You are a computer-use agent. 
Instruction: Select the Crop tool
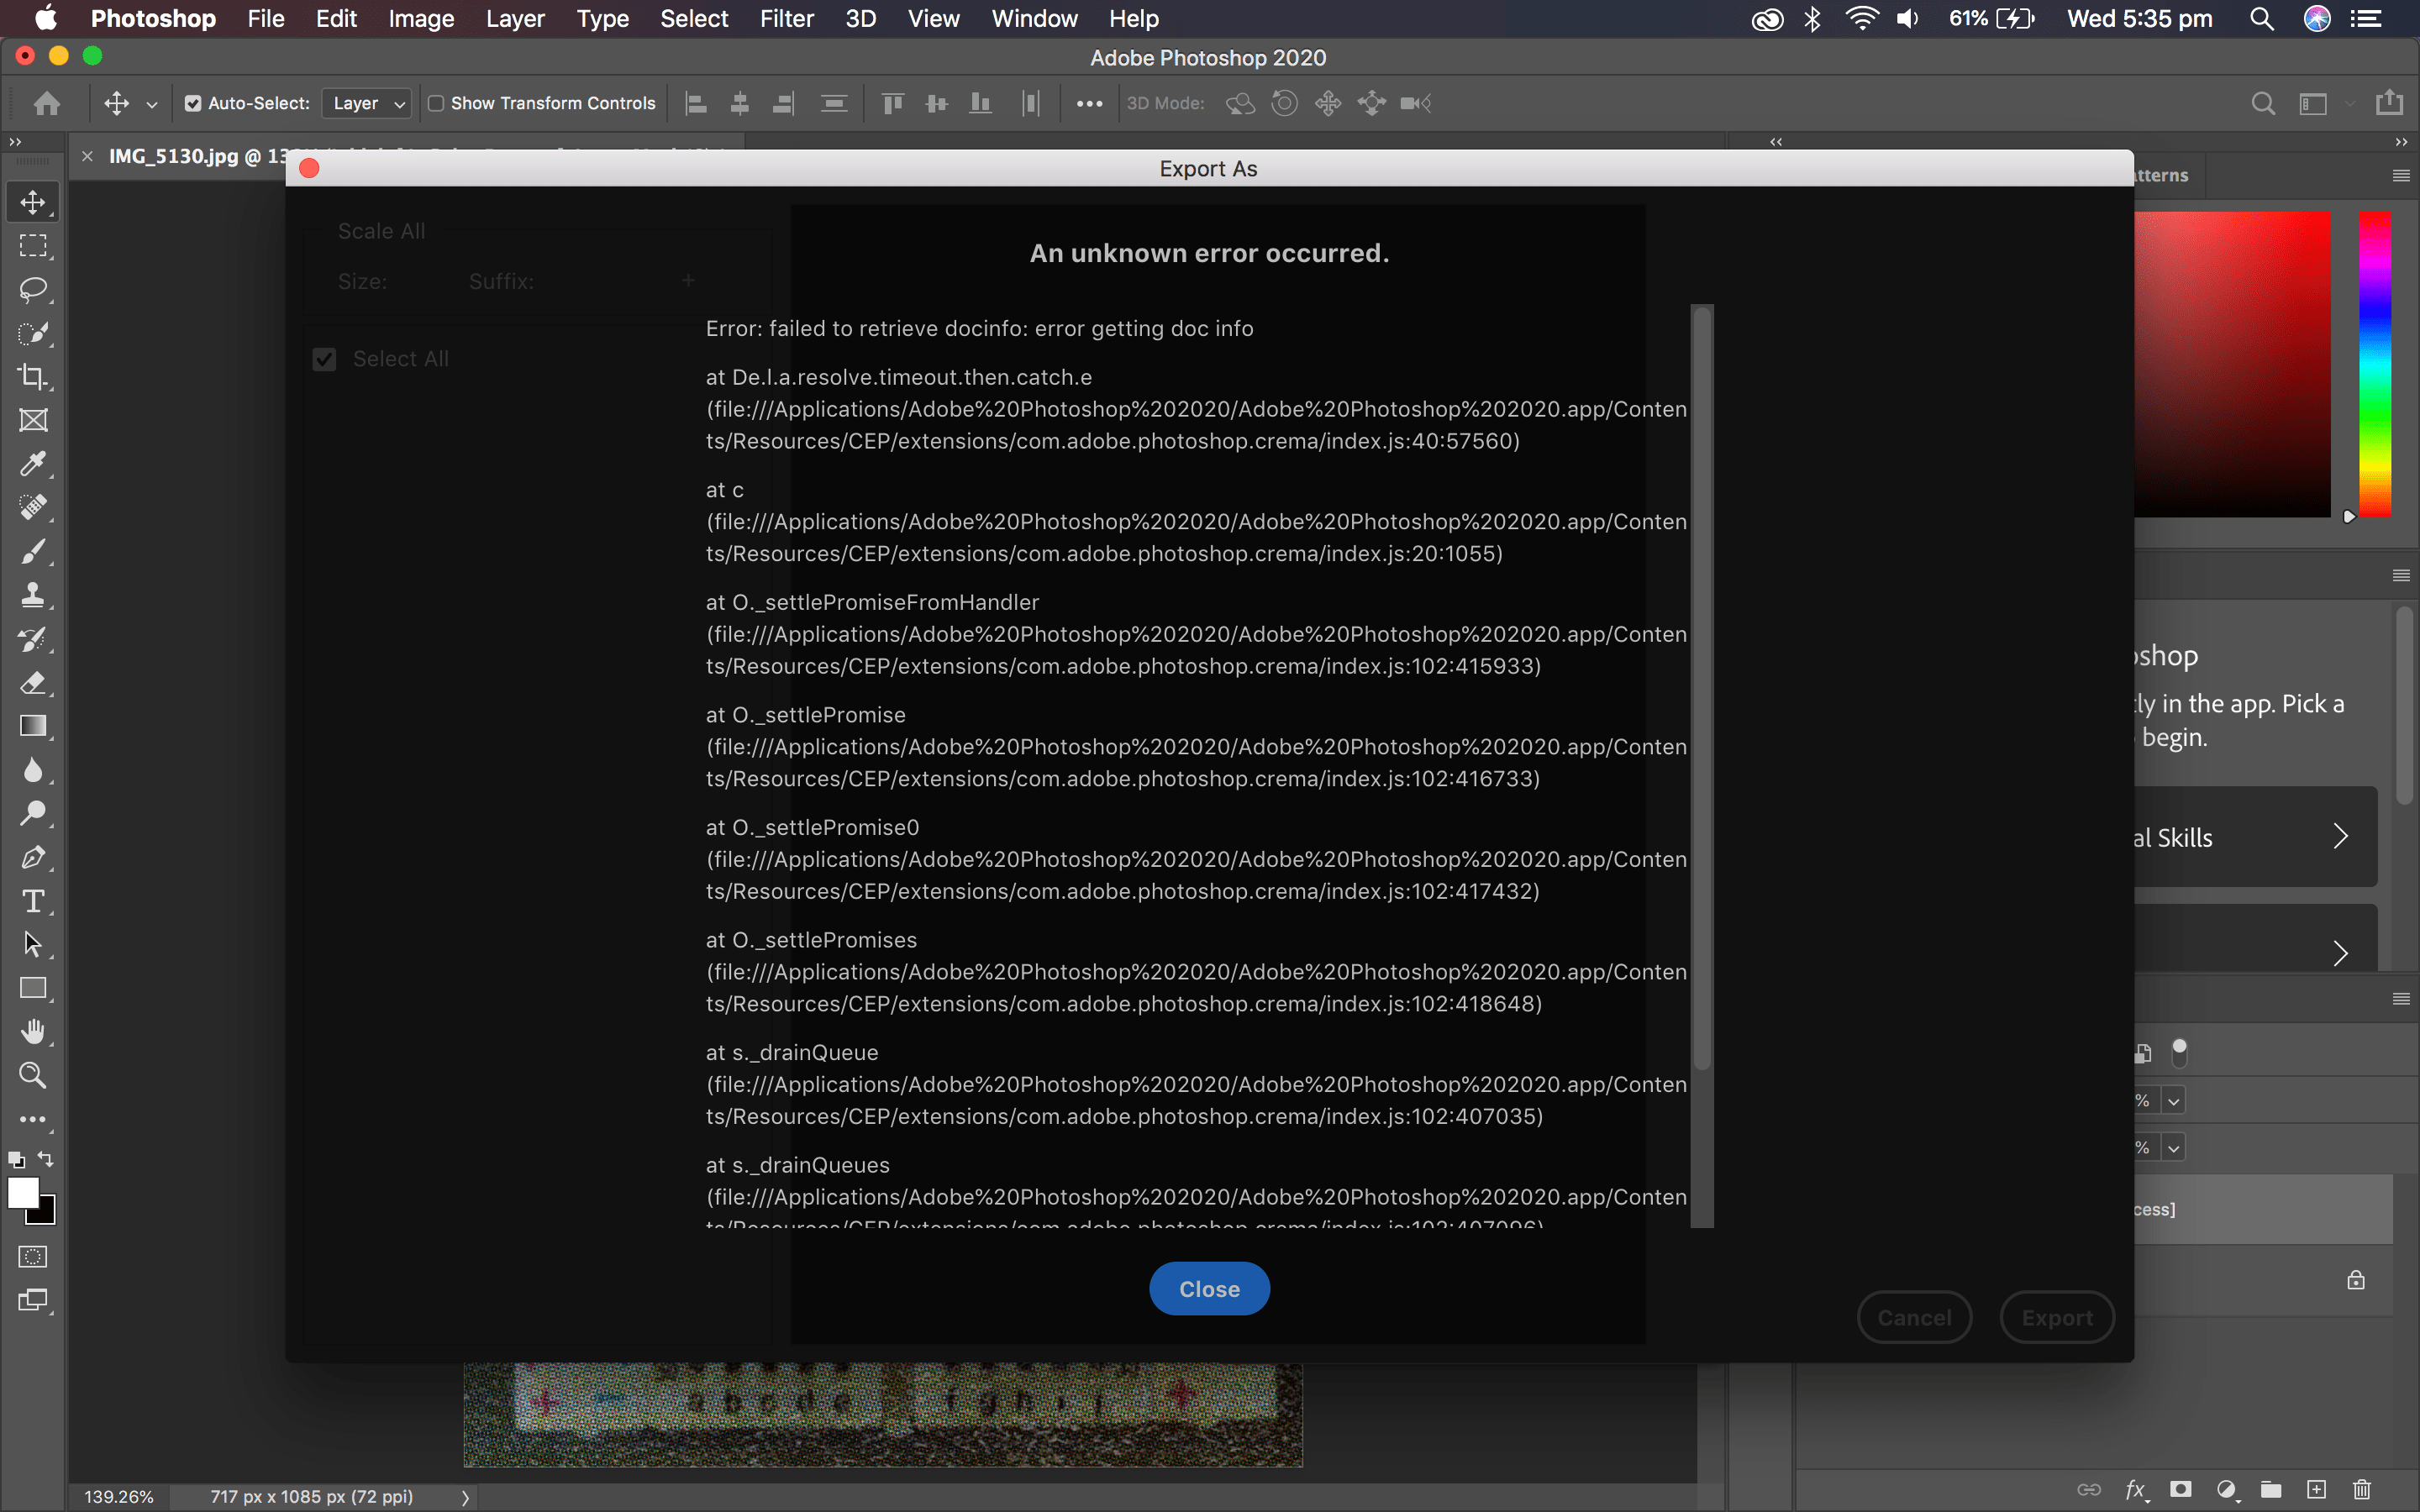33,377
